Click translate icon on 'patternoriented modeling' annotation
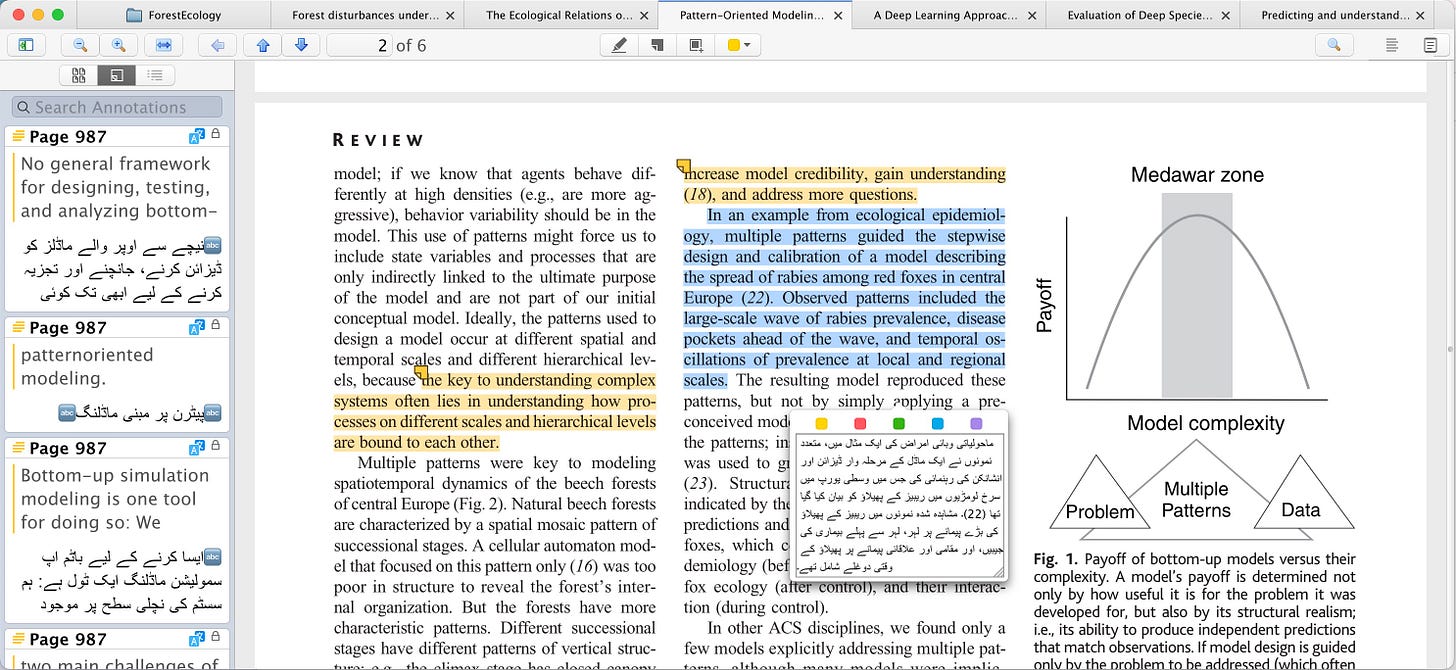Screen dimensions: 1456x670 coord(196,327)
